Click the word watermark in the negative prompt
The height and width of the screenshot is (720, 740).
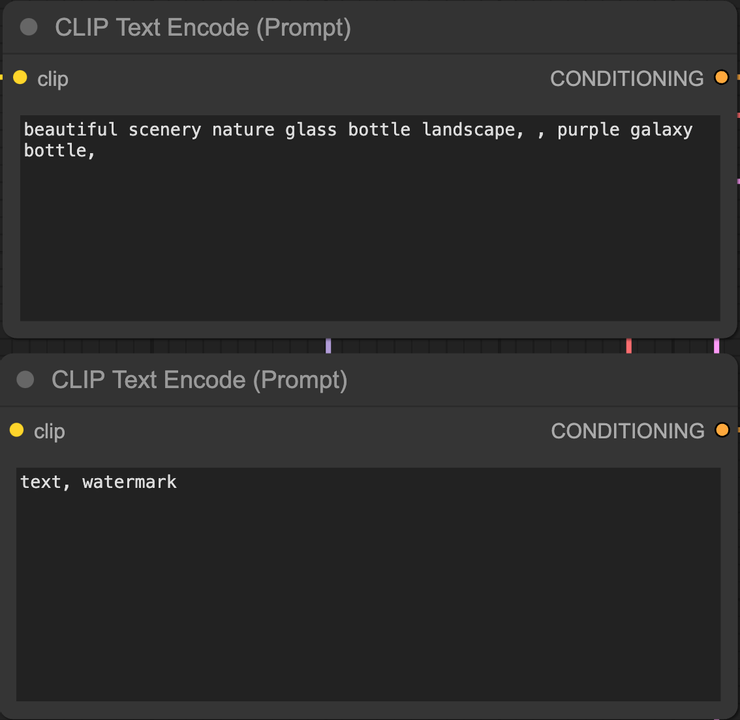pos(129,482)
